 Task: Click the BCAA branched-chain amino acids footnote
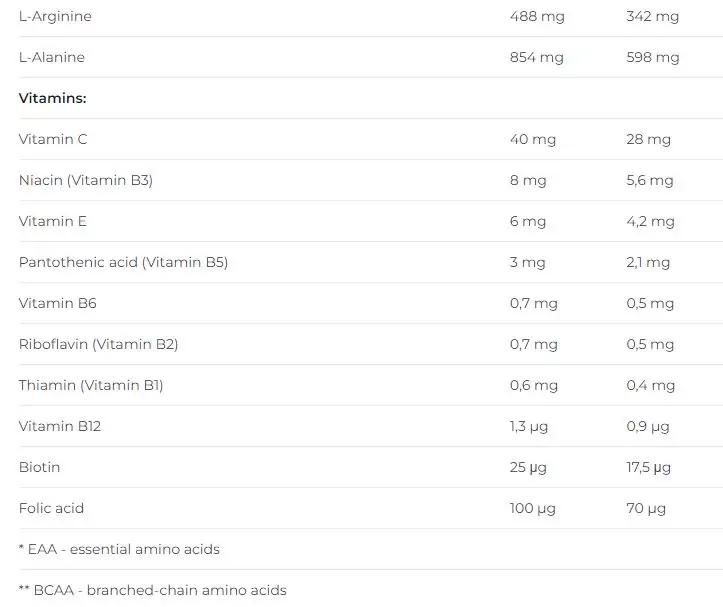click(153, 590)
